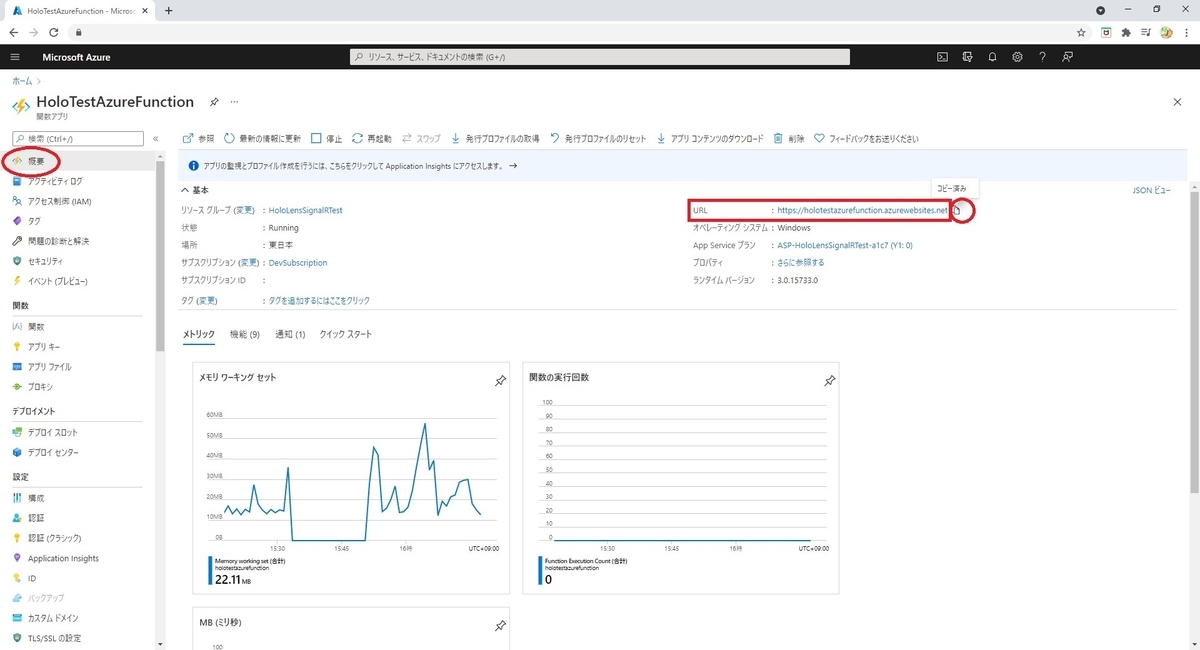Open ASP-HoloLensSignalRTest-a1c7 plan link

tap(845, 245)
